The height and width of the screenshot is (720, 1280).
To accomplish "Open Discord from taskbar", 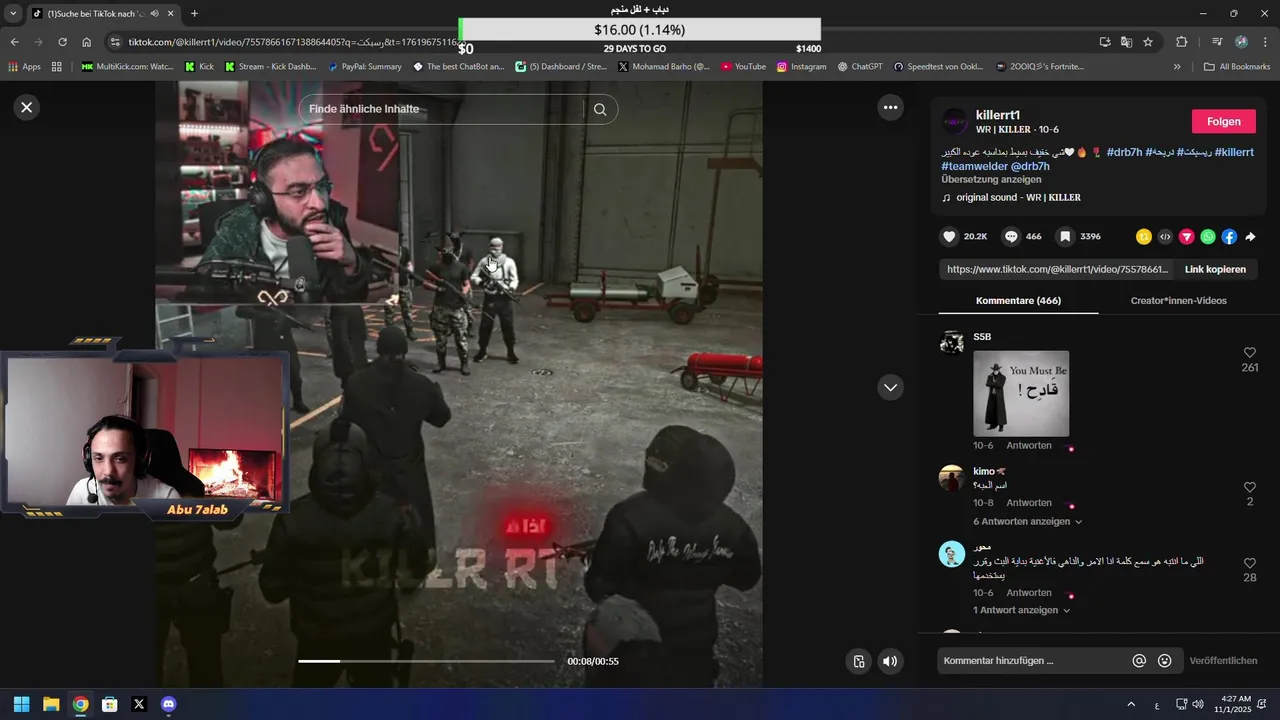I will 168,704.
